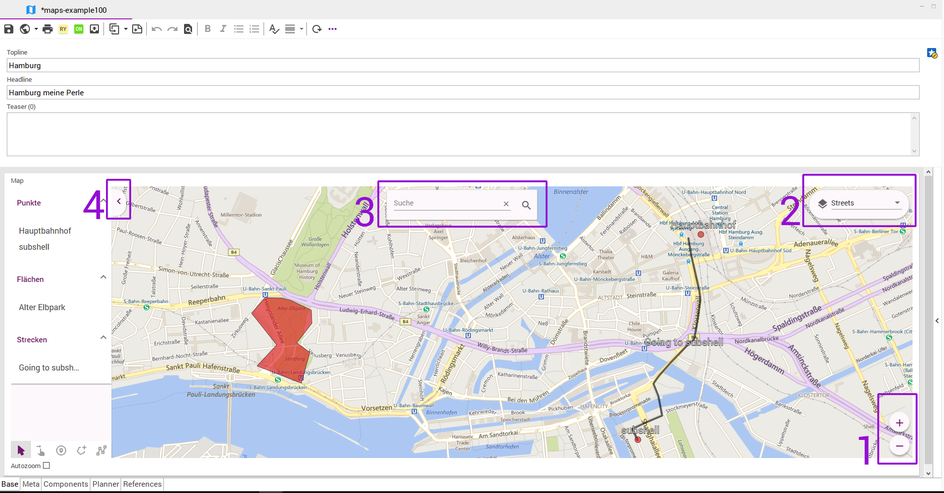
Task: Open the dropdown arrow beside the alignment icon
Action: (301, 29)
